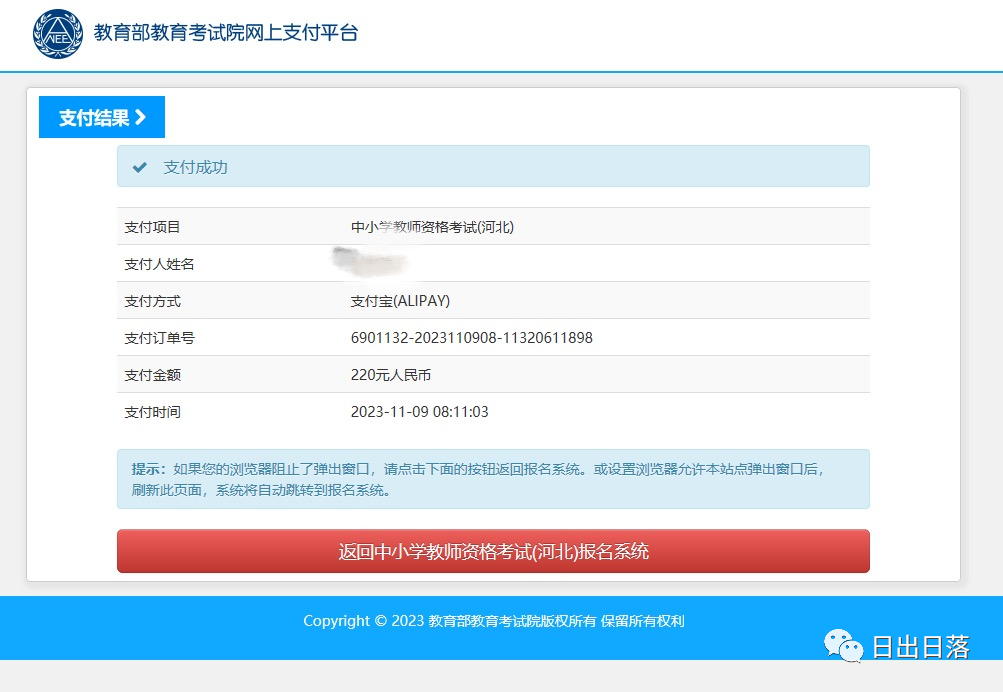Viewport: 1003px width, 692px height.
Task: Click the 支付金额 label
Action: click(152, 375)
